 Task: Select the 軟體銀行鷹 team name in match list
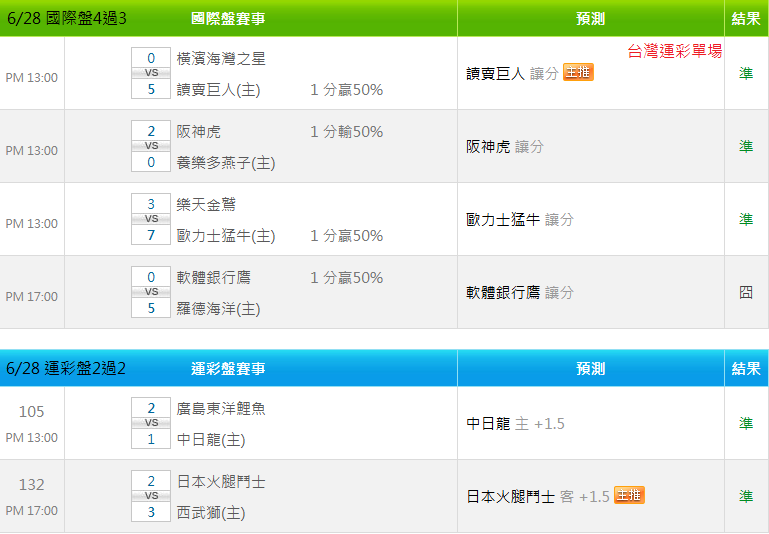click(x=213, y=278)
